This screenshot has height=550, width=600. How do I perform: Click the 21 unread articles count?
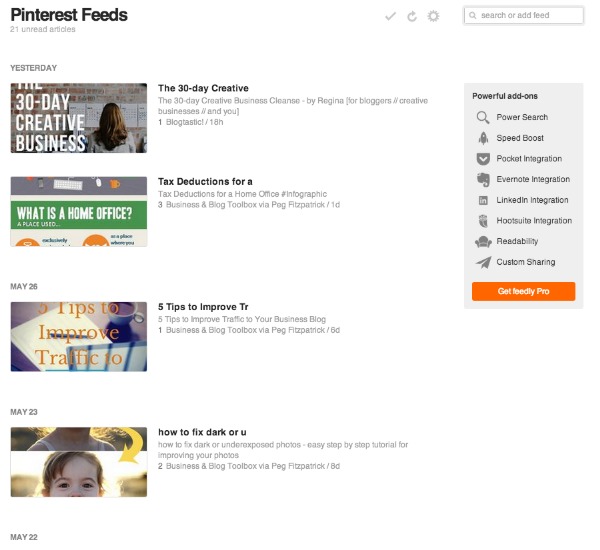[43, 29]
